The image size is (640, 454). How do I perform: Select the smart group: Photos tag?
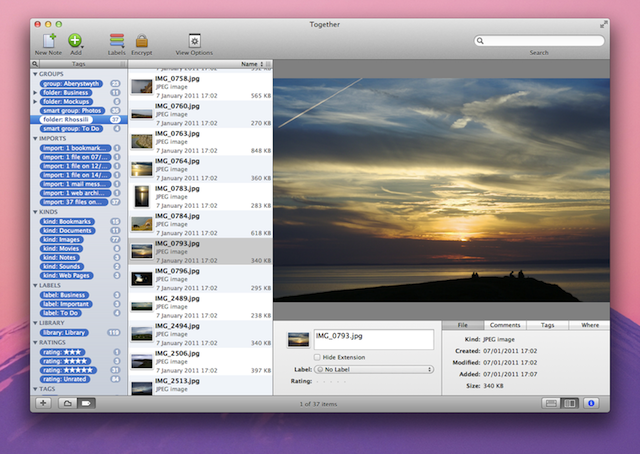pos(71,110)
